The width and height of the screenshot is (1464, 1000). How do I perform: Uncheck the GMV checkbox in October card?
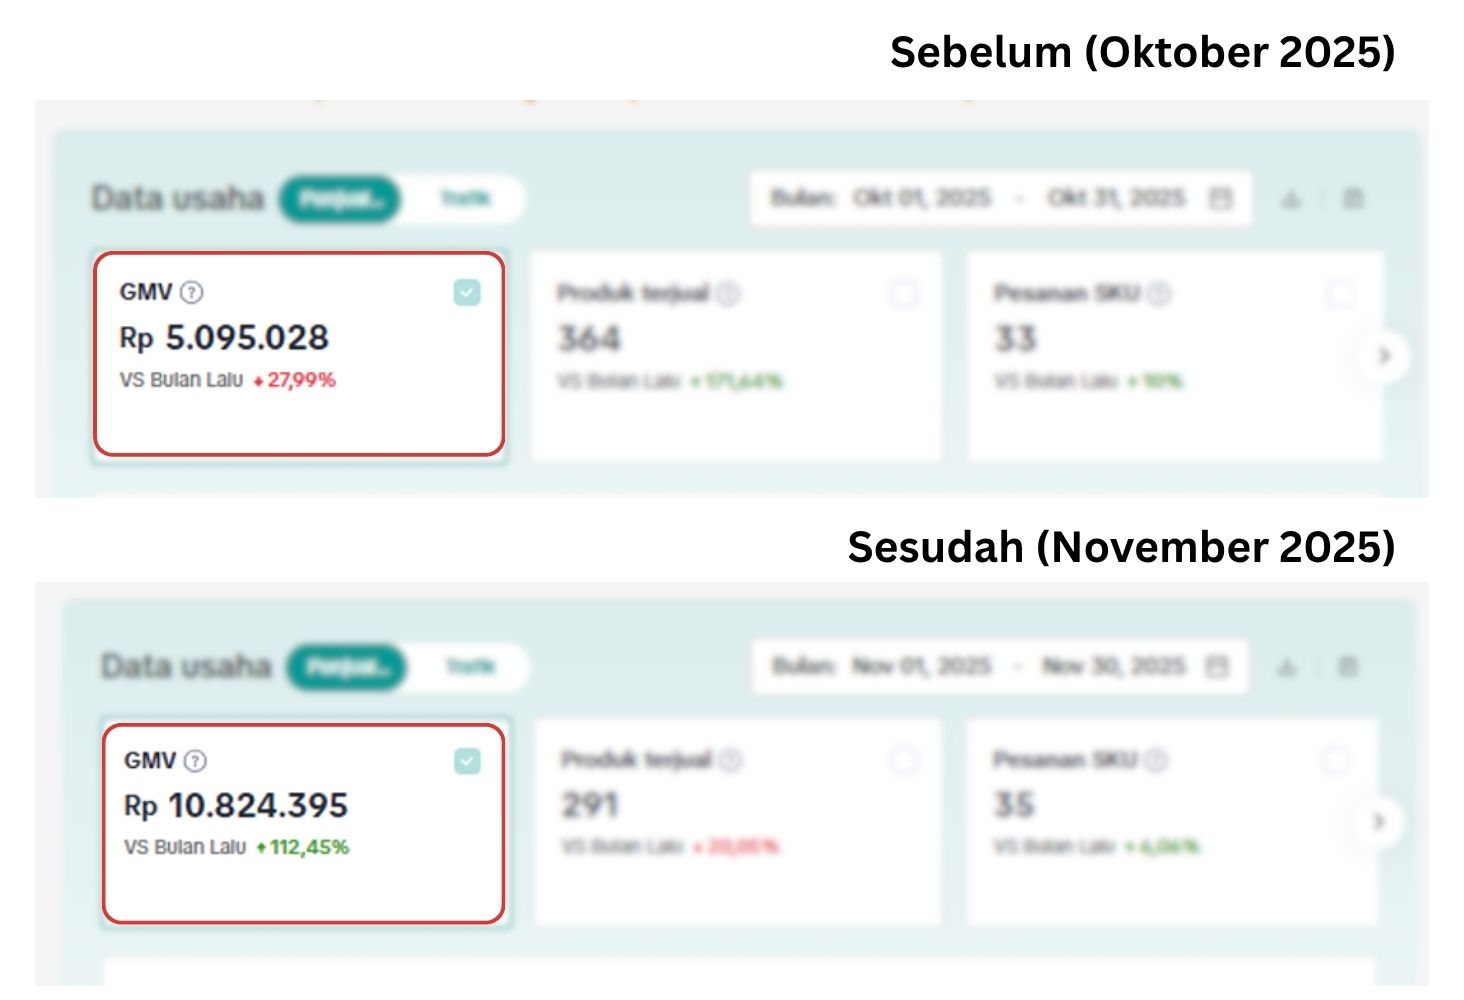(x=467, y=292)
